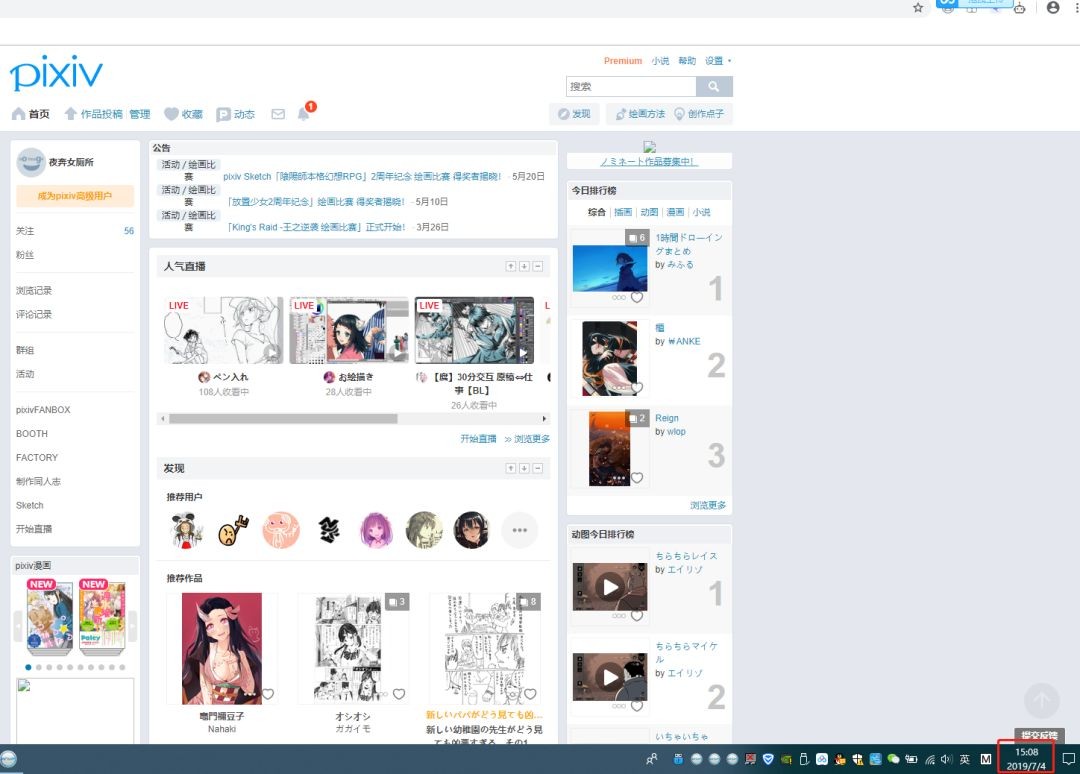This screenshot has width=1080, height=774.
Task: Open the notifications bell icon
Action: [303, 114]
